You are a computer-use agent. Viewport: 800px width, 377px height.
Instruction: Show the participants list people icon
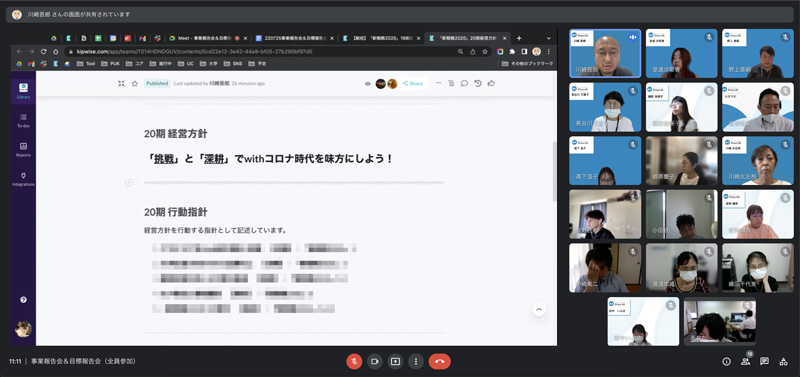tap(745, 361)
